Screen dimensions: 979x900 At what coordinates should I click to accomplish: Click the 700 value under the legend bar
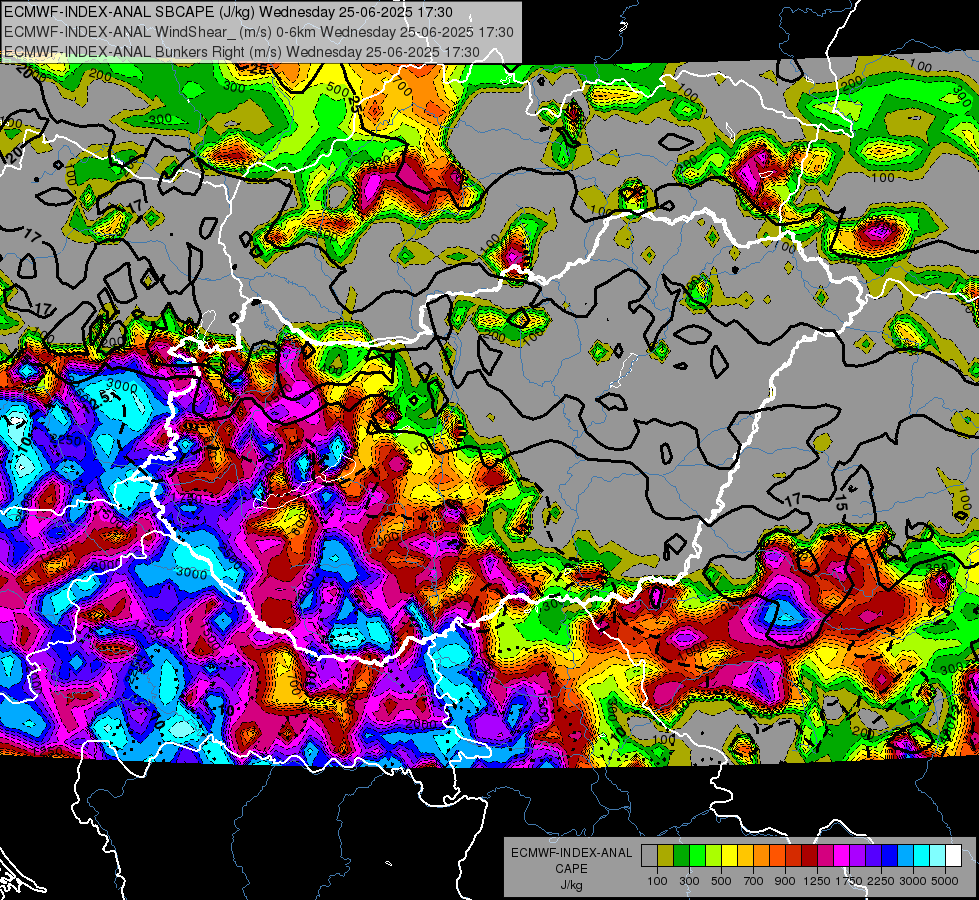[x=754, y=881]
